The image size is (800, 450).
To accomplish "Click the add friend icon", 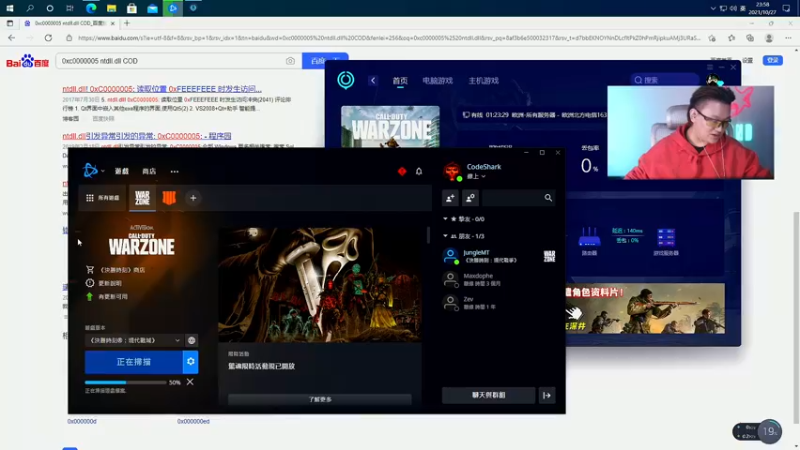I will tap(451, 198).
